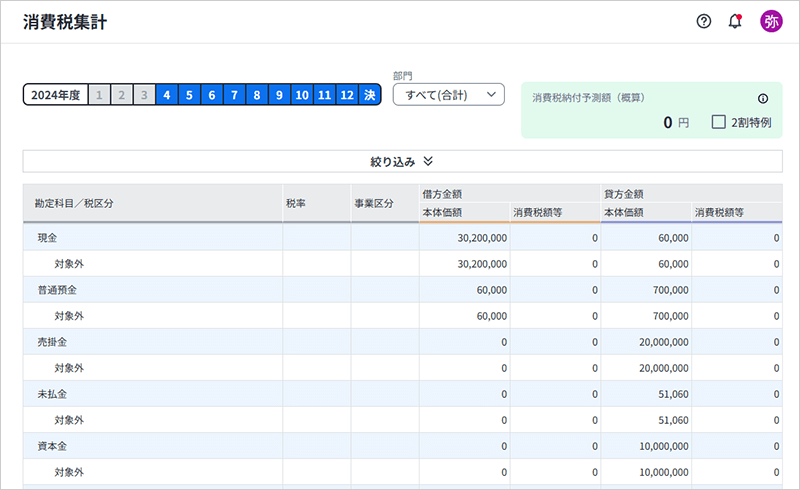Toggle the 決 settlement period button

tap(369, 95)
